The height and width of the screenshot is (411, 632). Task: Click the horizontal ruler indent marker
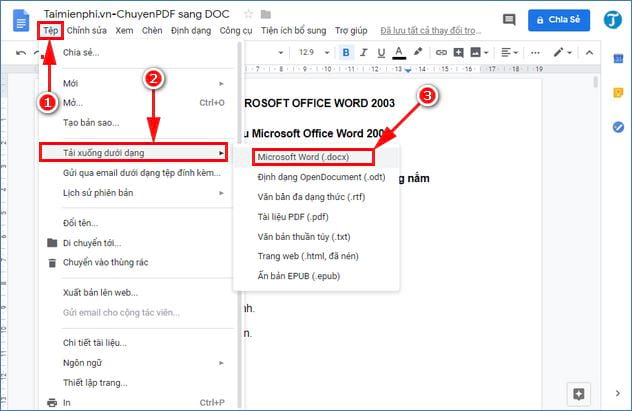click(x=408, y=70)
